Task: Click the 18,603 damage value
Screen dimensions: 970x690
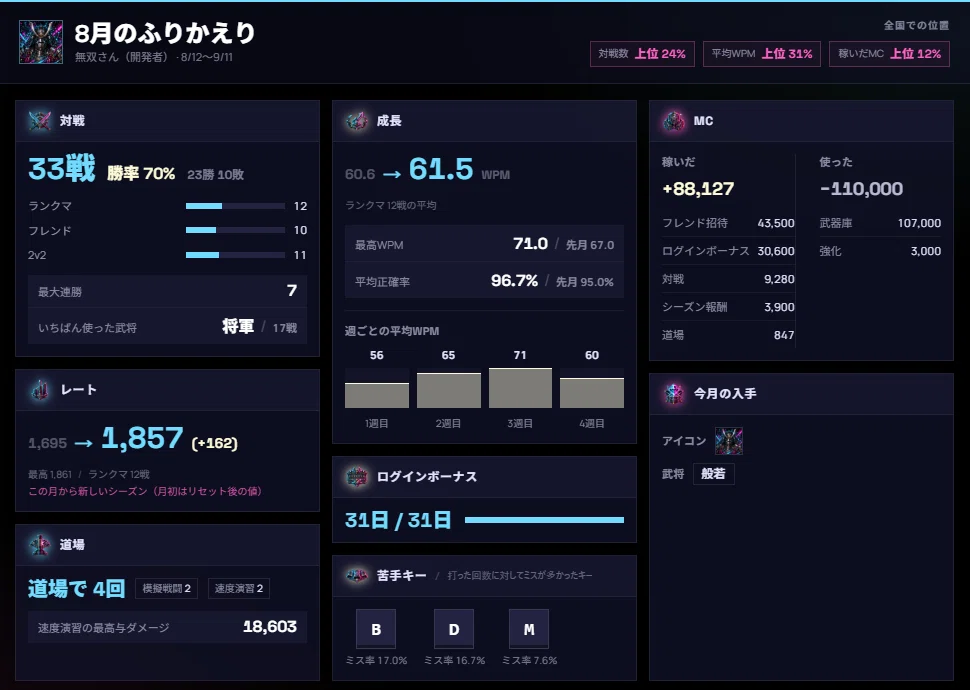Action: tap(270, 627)
